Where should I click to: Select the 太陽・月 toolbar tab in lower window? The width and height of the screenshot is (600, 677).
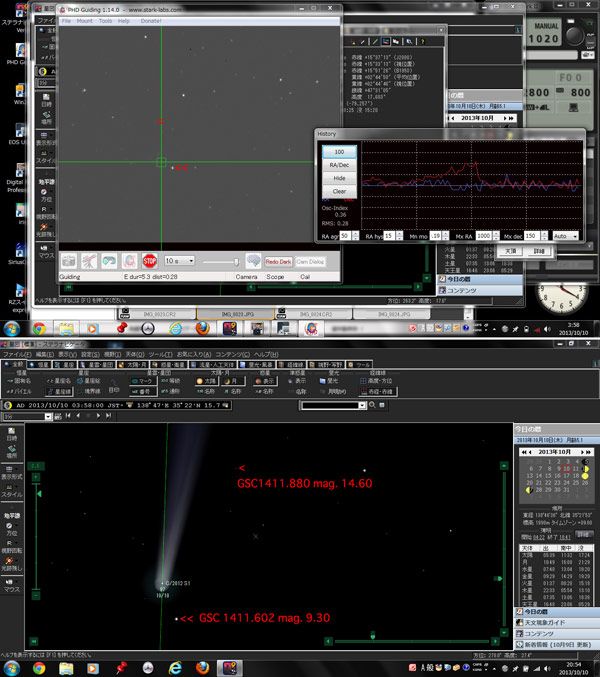click(x=133, y=364)
